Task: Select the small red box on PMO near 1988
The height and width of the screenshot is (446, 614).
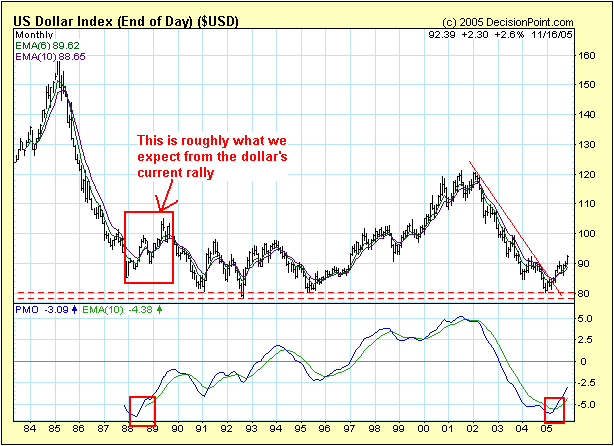Action: [142, 409]
